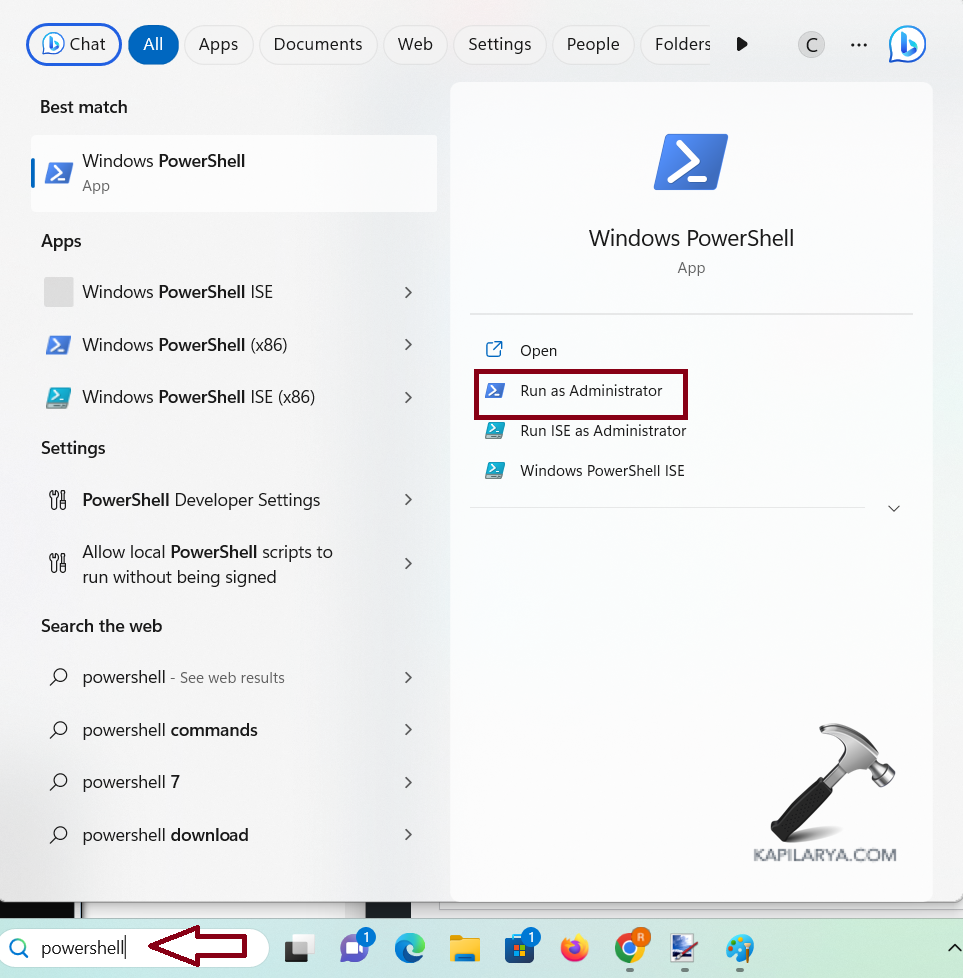
Task: Open File Explorer from taskbar
Action: [x=465, y=949]
